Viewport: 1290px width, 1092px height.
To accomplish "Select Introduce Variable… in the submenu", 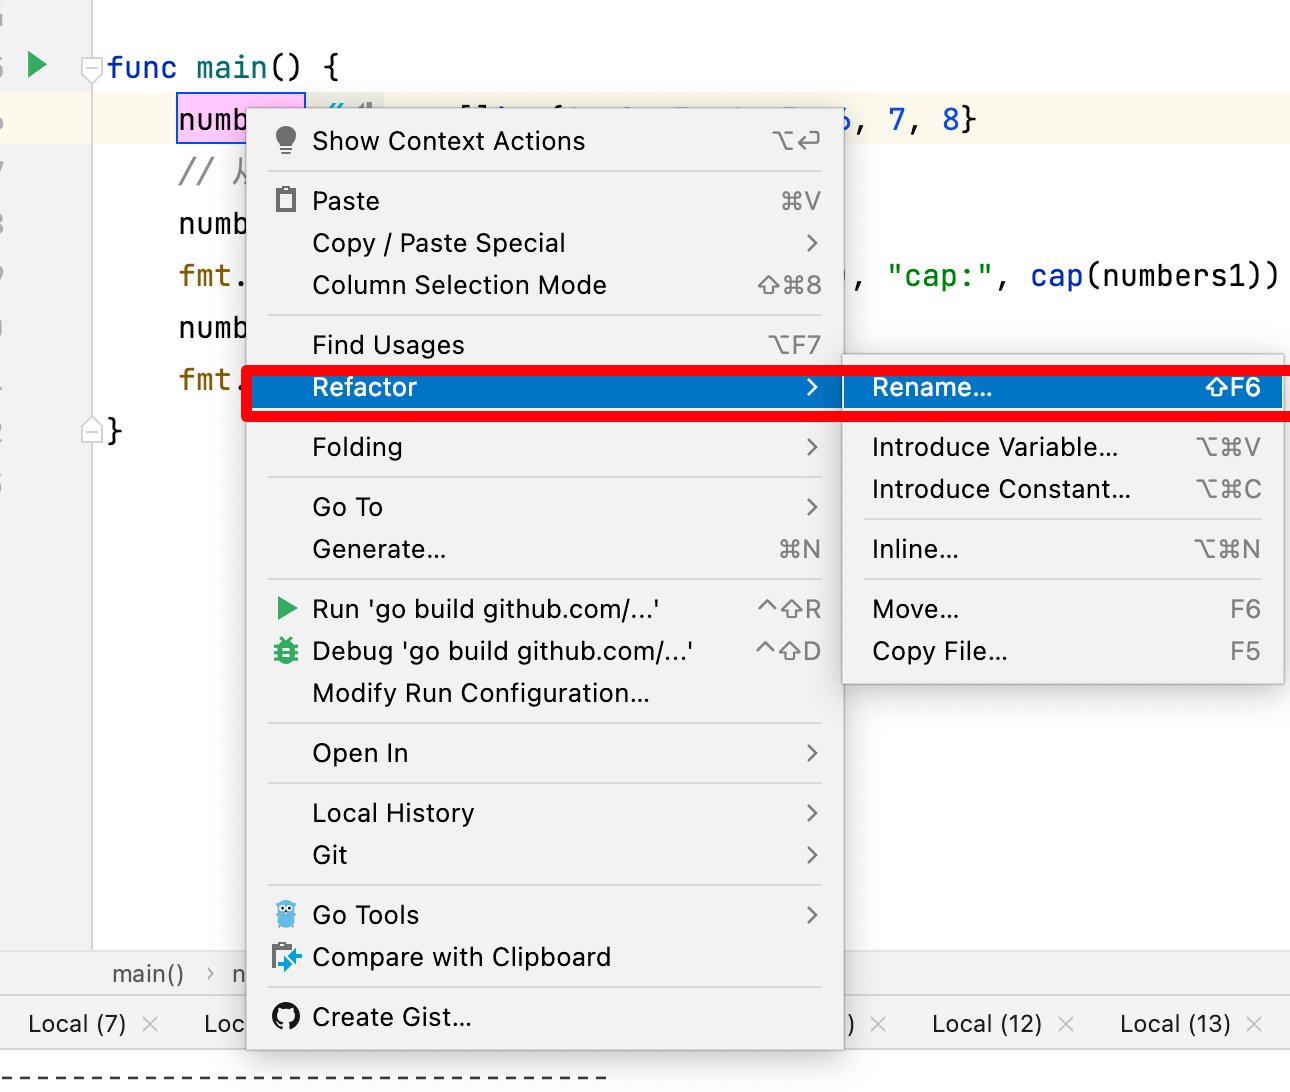I will [x=994, y=447].
